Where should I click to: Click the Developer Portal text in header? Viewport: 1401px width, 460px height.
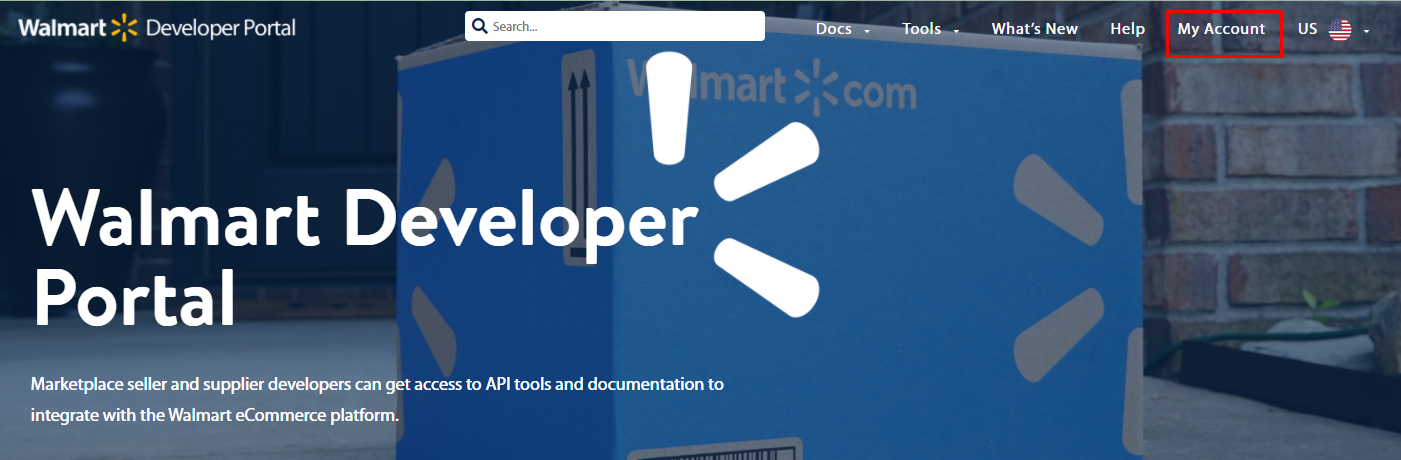pos(220,28)
